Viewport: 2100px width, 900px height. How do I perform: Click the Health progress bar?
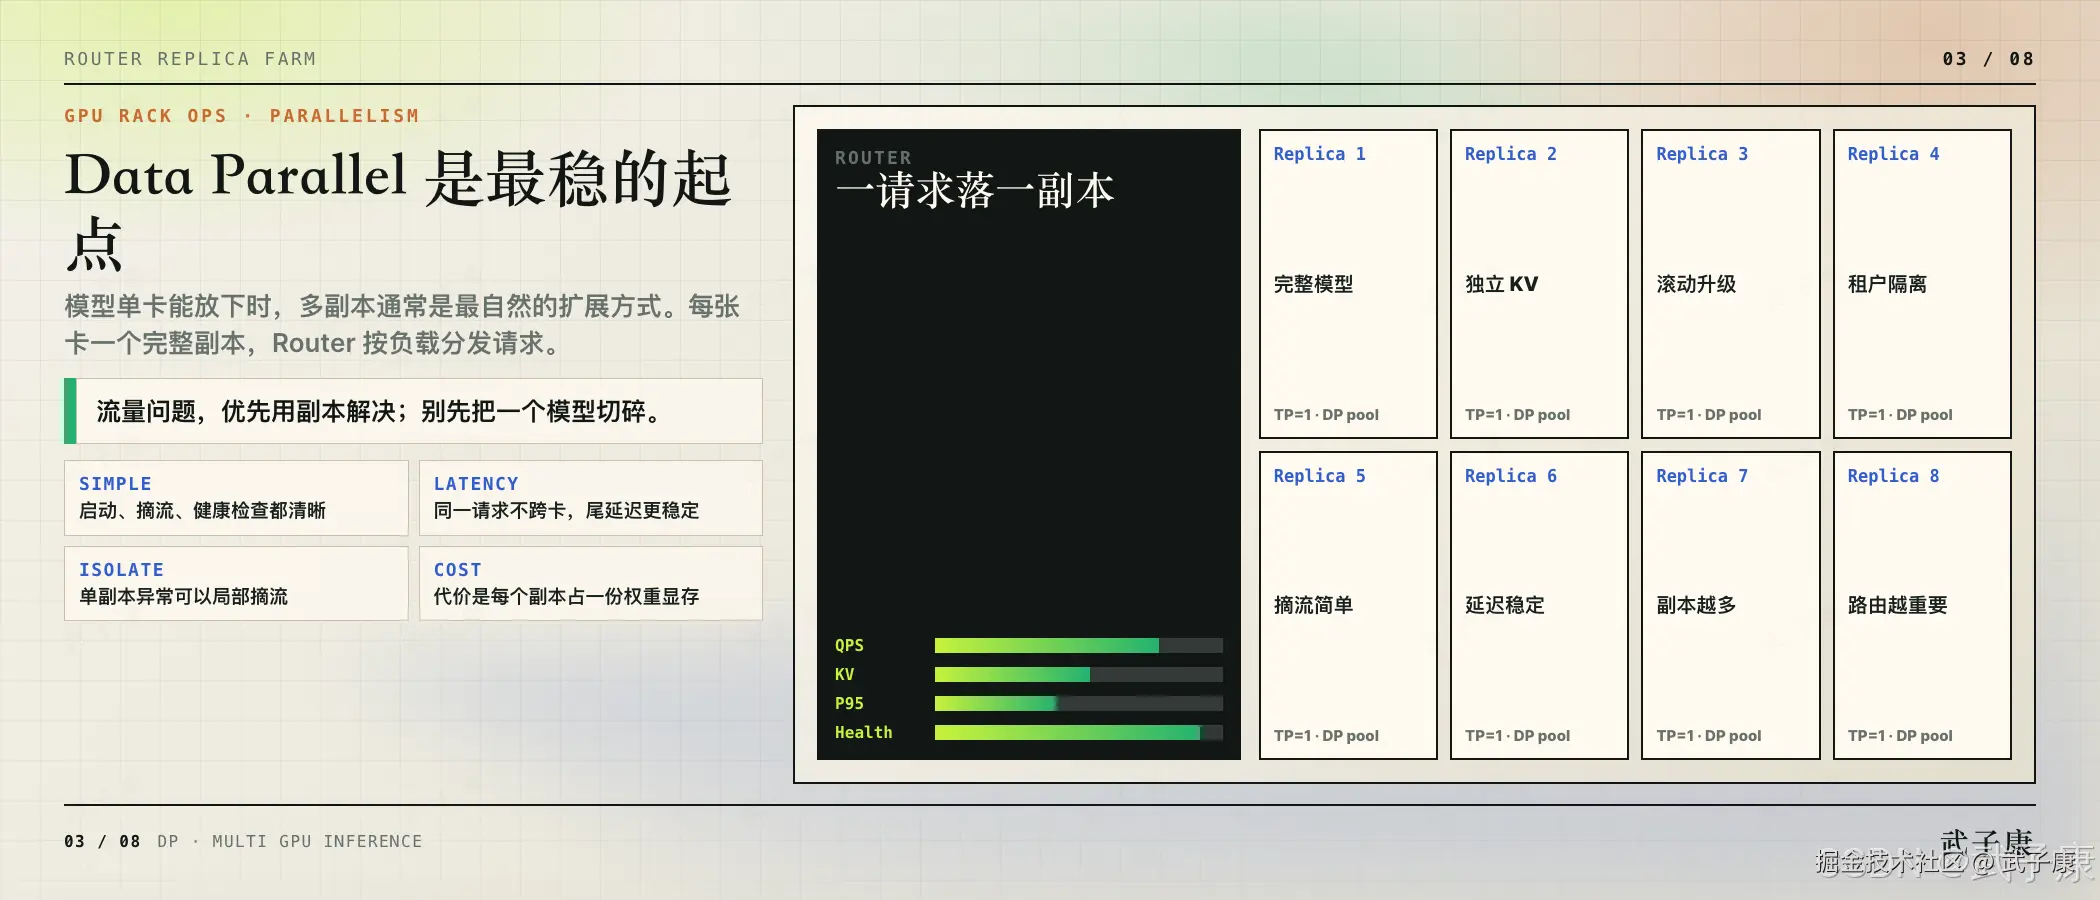(x=1078, y=733)
